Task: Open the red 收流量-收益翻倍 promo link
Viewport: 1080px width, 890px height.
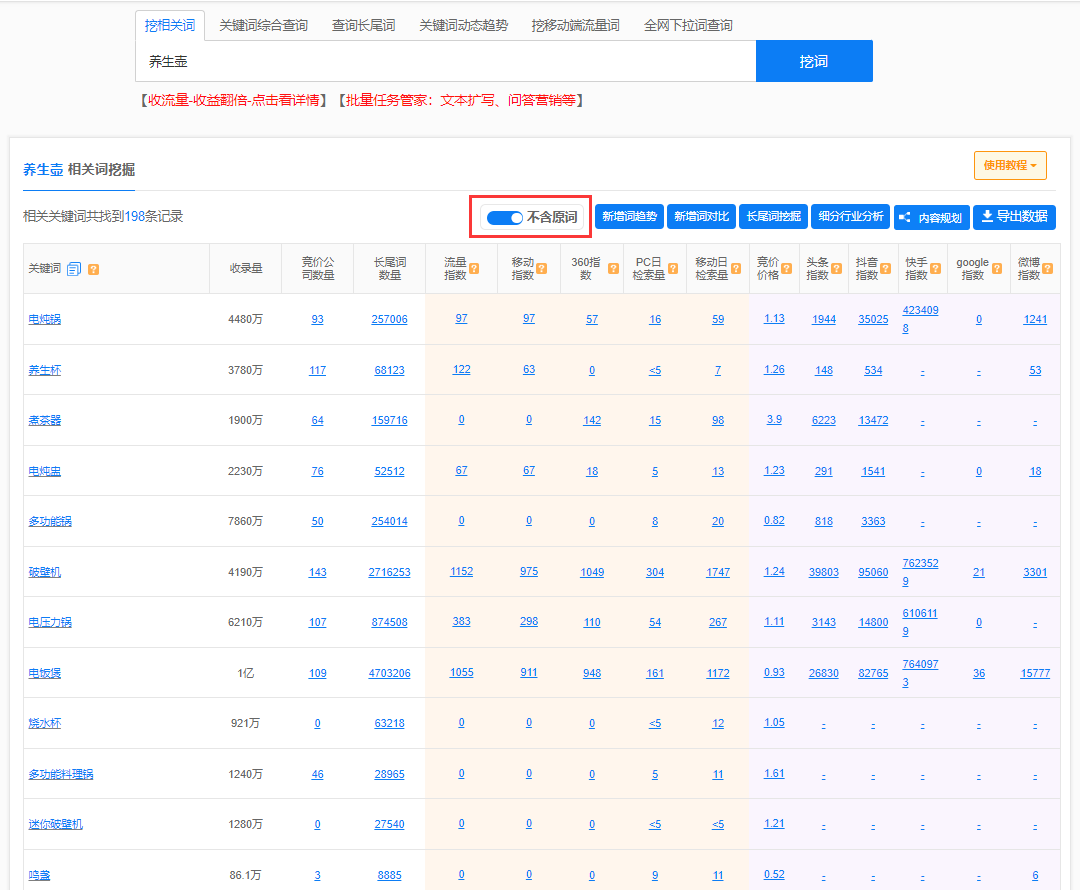Action: click(233, 101)
